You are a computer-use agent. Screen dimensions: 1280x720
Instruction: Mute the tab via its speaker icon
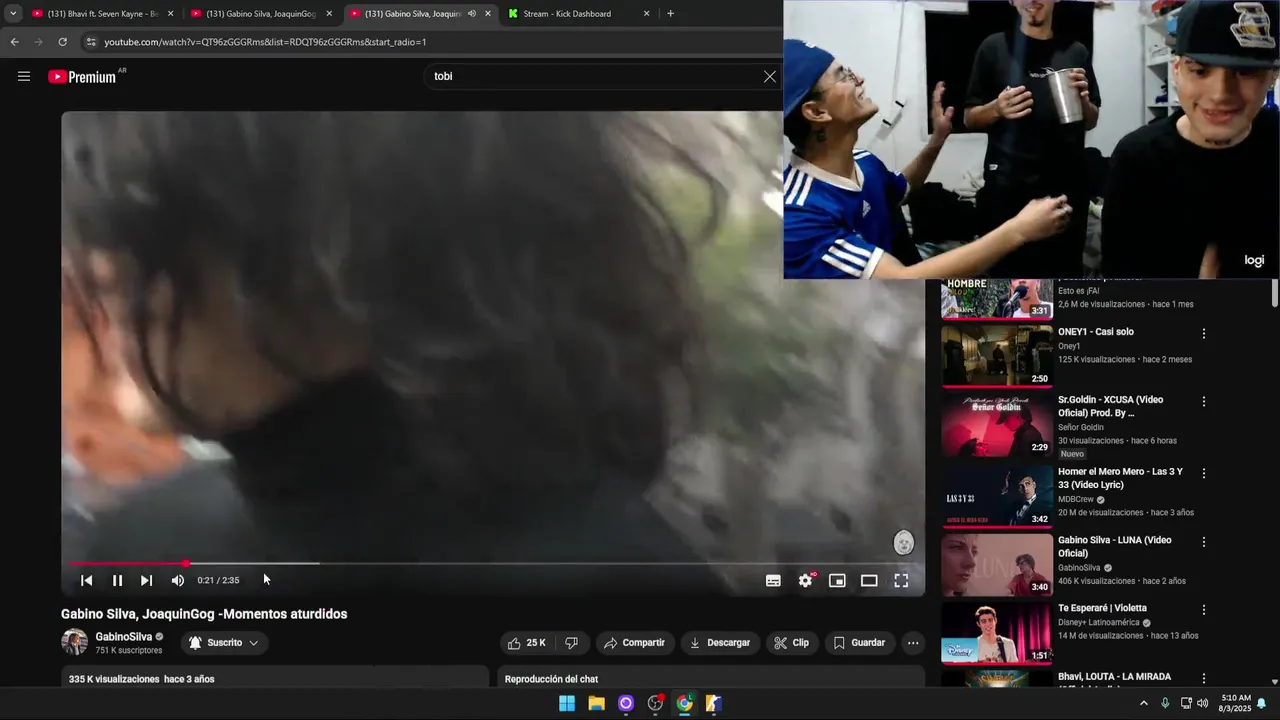[x=472, y=14]
